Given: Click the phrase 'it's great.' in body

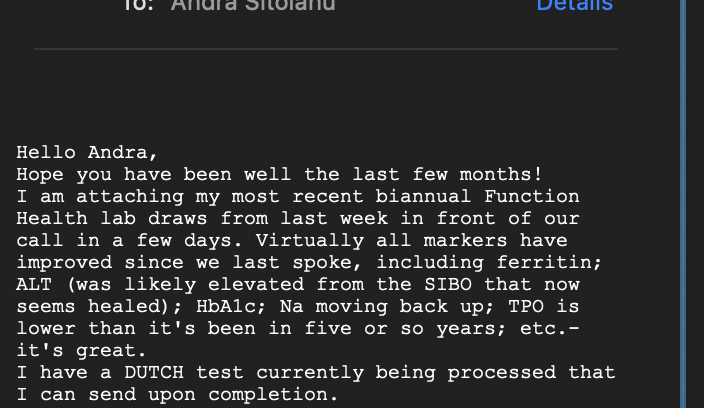Looking at the screenshot, I should coord(82,350).
